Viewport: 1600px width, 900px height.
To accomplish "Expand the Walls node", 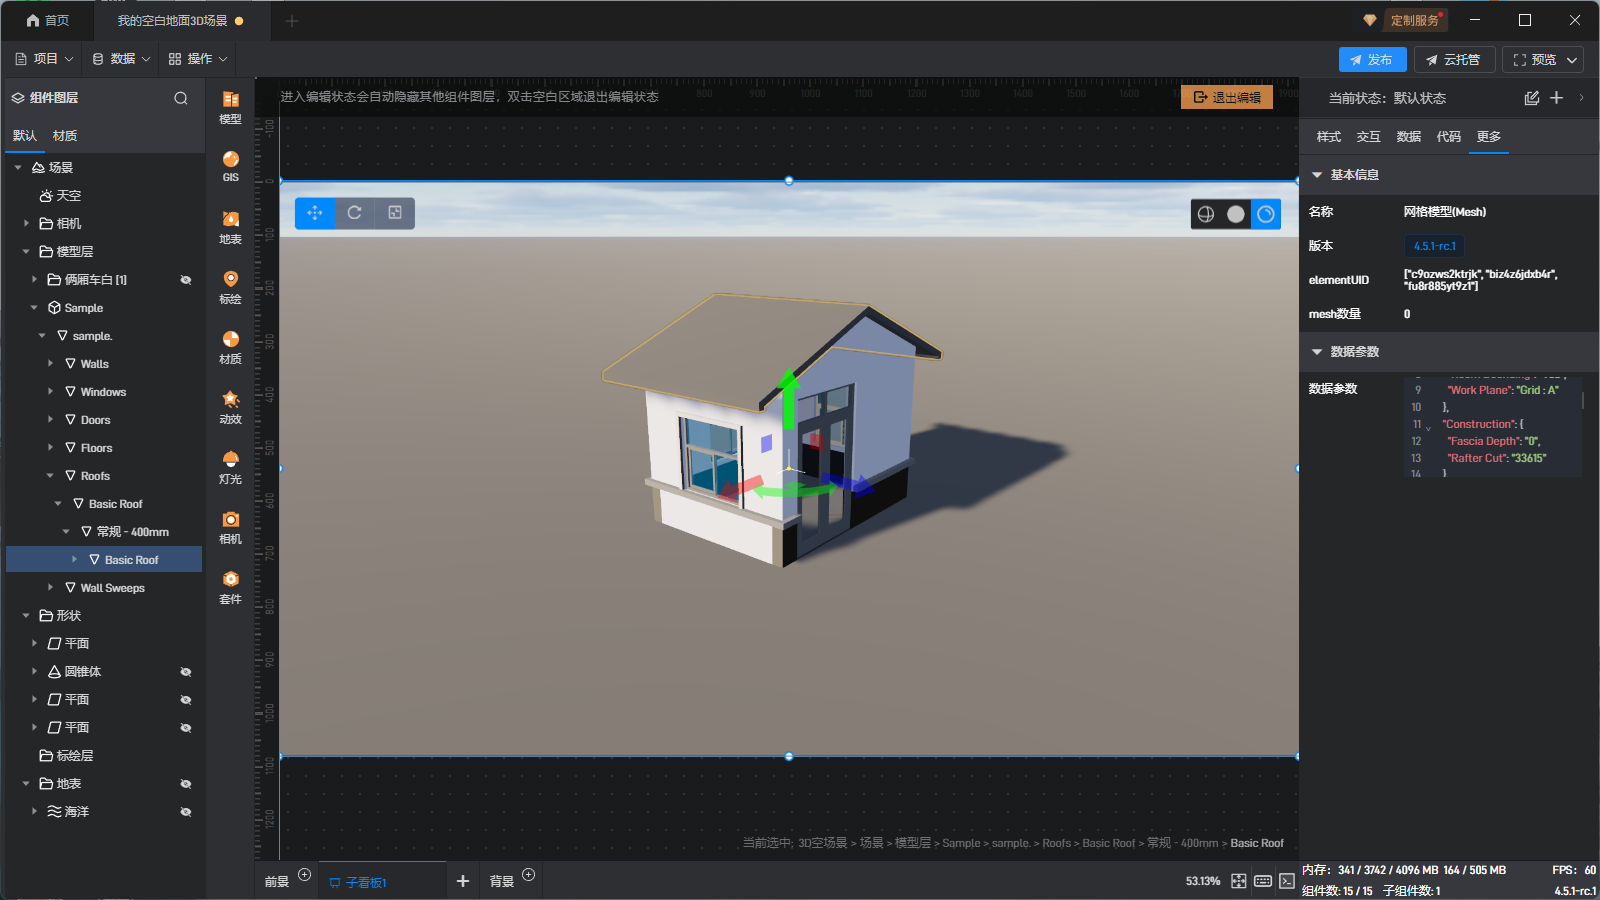I will (x=50, y=364).
